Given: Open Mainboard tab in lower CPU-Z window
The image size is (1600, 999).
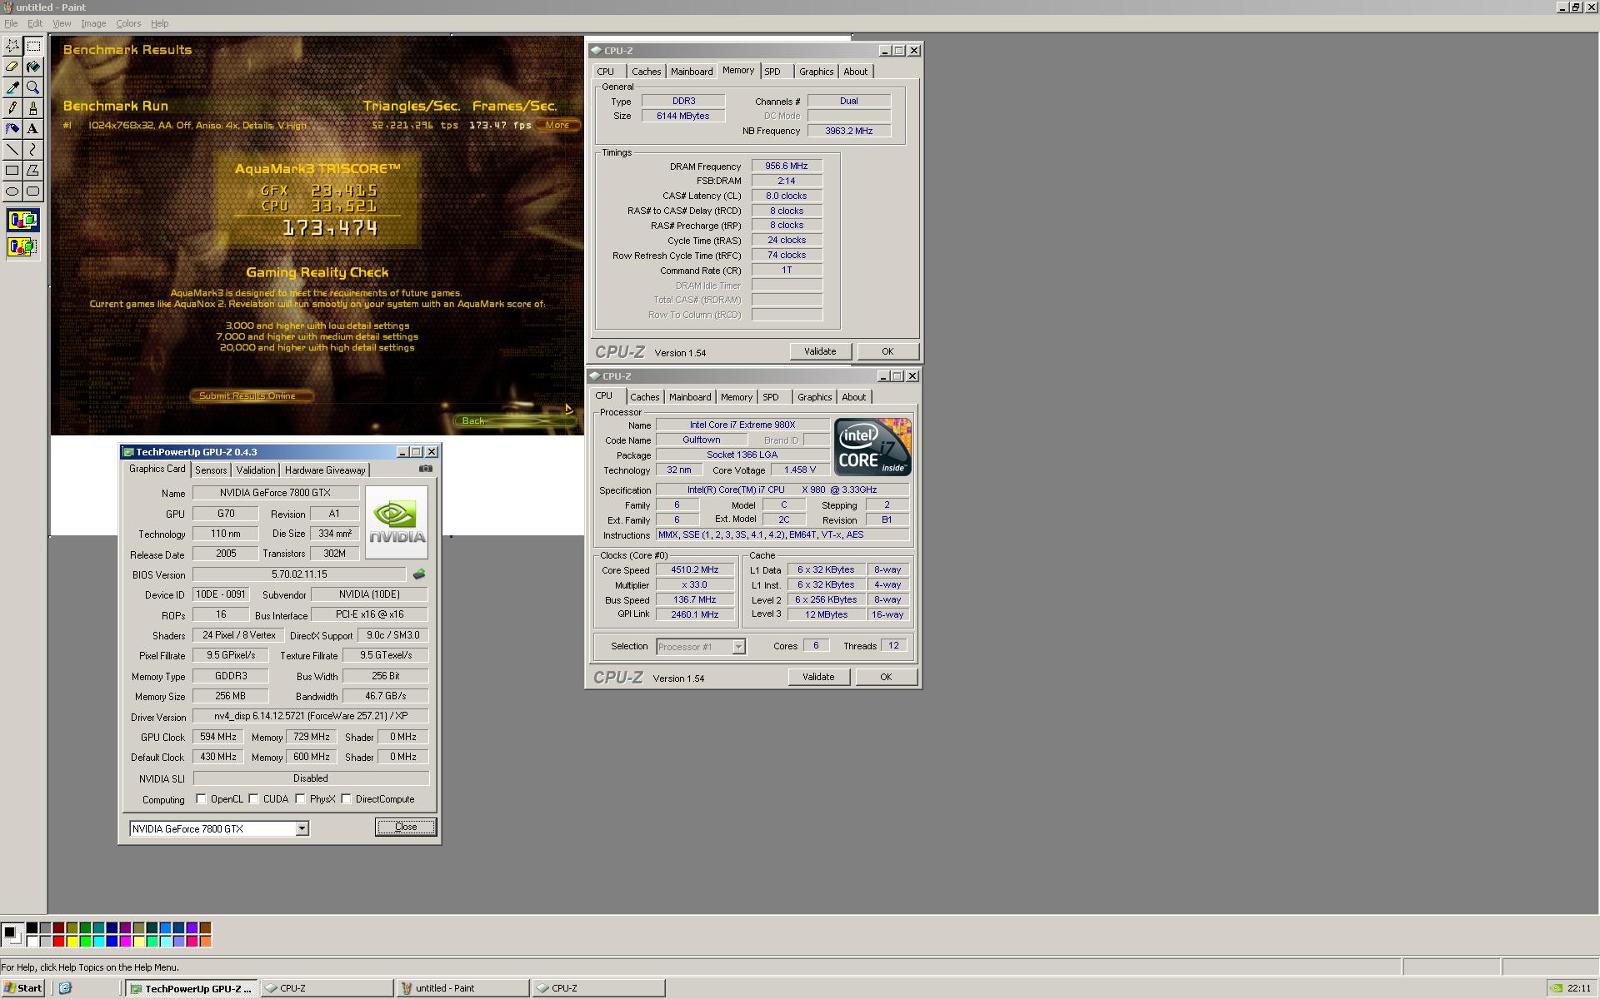Looking at the screenshot, I should [x=690, y=397].
